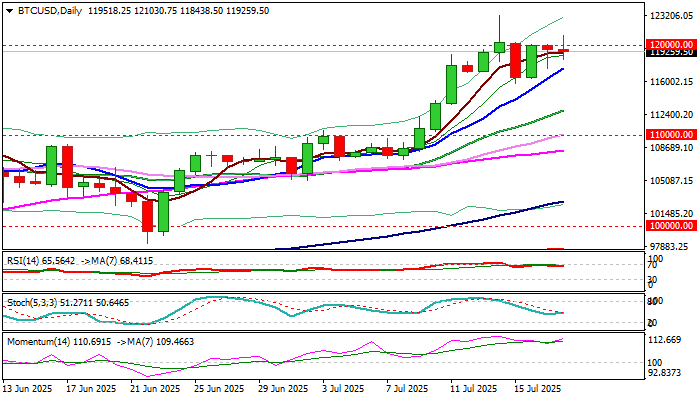Click the 110000.00 red price label

tap(671, 135)
